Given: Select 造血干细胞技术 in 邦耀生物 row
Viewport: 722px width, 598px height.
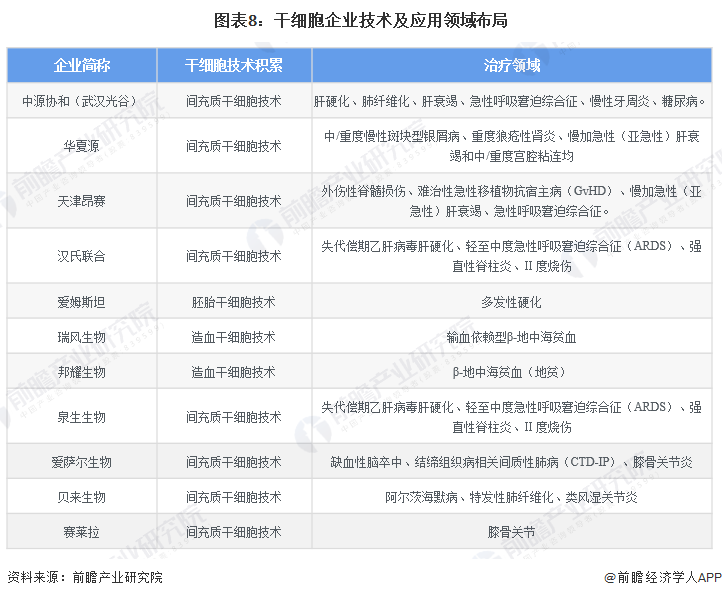Looking at the screenshot, I should point(234,372).
